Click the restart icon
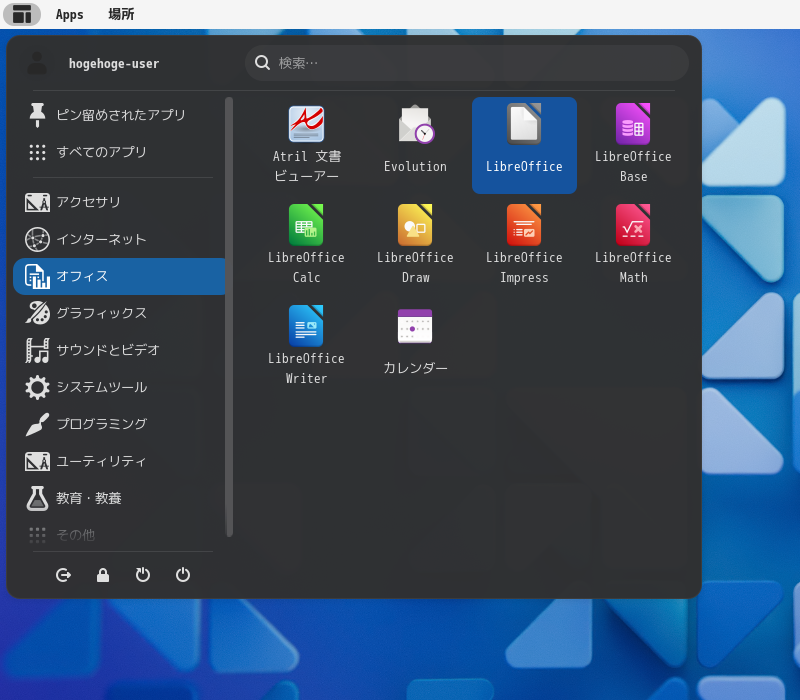The image size is (800, 700). click(143, 575)
